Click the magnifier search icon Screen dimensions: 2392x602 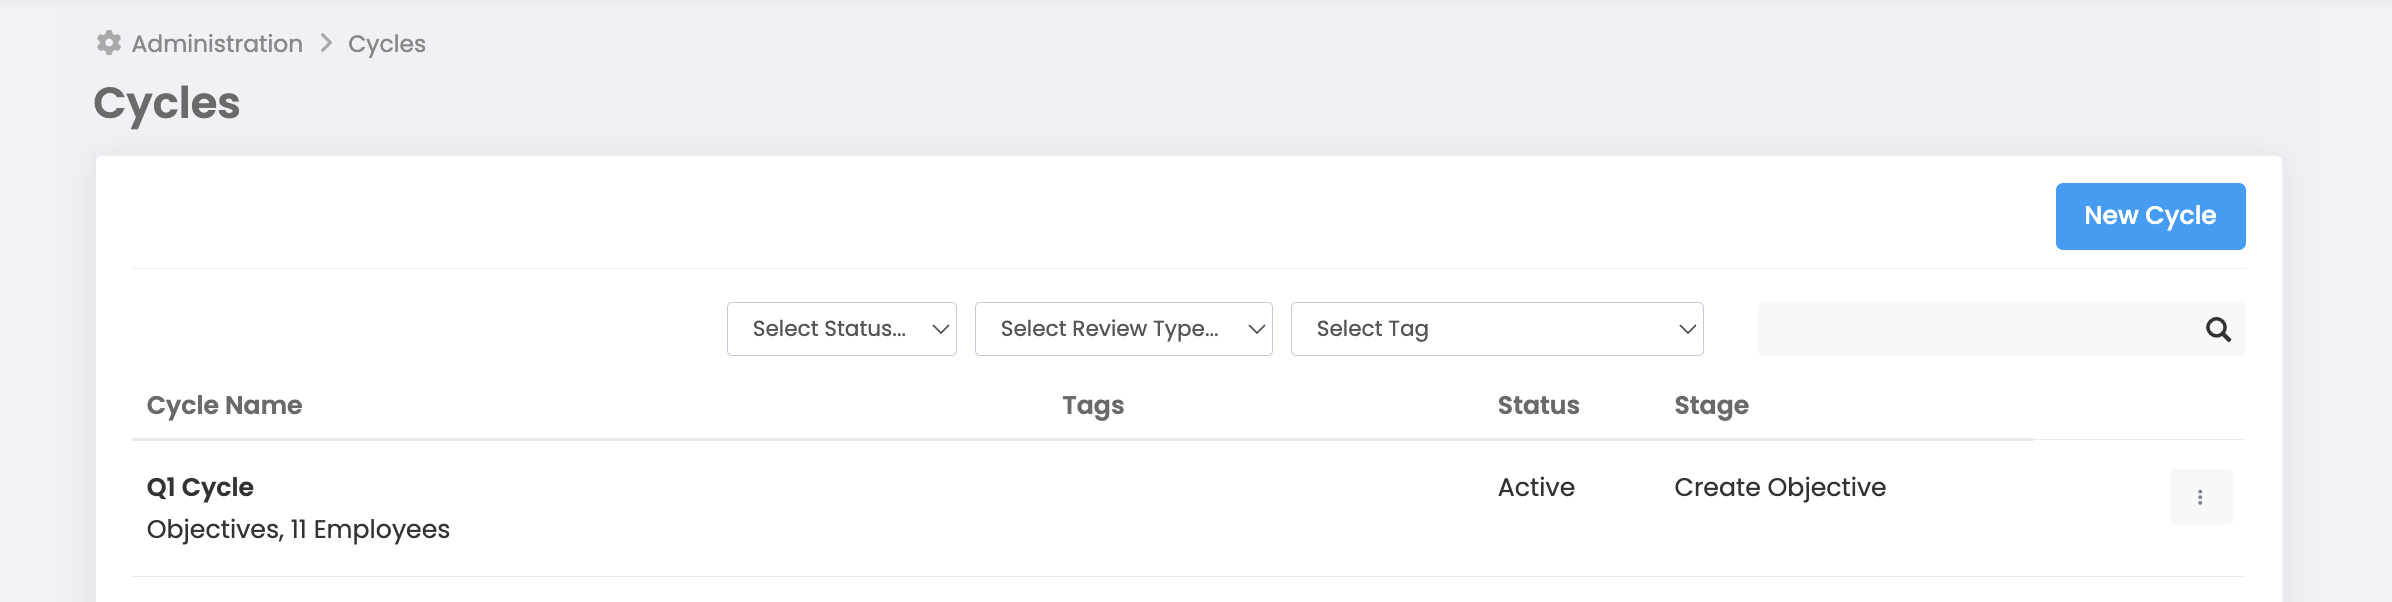tap(2218, 329)
